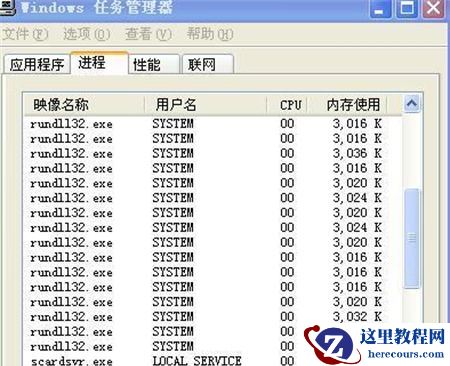
Task: Click the scroll up arrow of process list
Action: tap(412, 104)
